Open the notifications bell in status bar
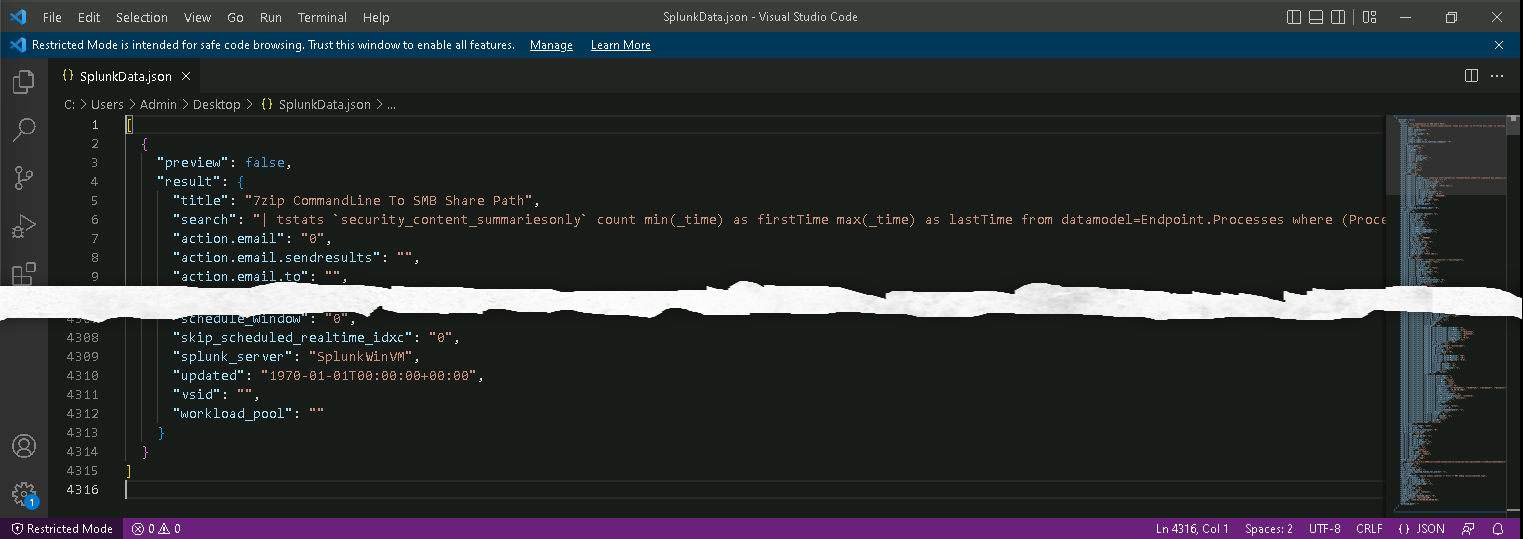Viewport: 1523px width, 539px height. coord(1498,529)
